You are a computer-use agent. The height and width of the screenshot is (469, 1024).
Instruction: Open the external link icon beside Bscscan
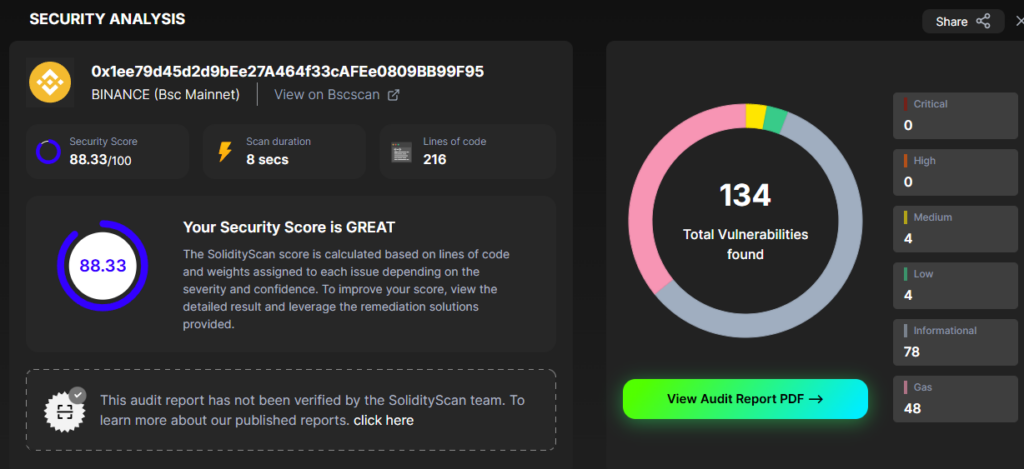tap(393, 95)
